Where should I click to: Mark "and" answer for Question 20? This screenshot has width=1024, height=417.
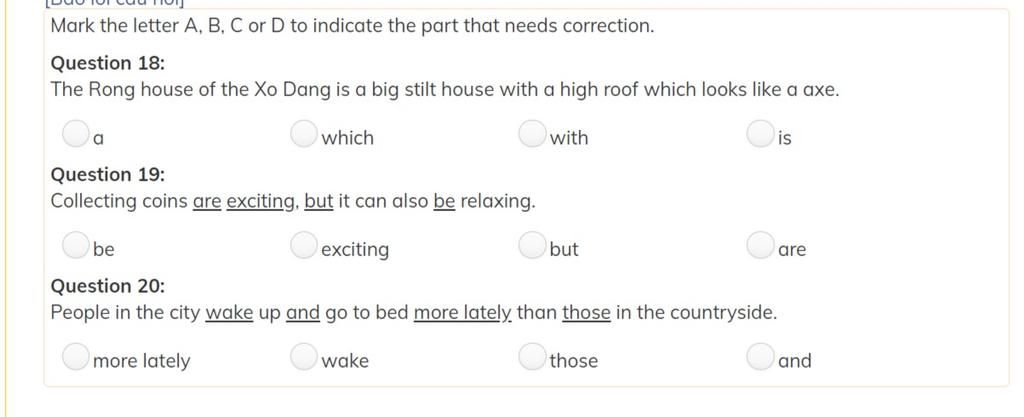point(760,357)
